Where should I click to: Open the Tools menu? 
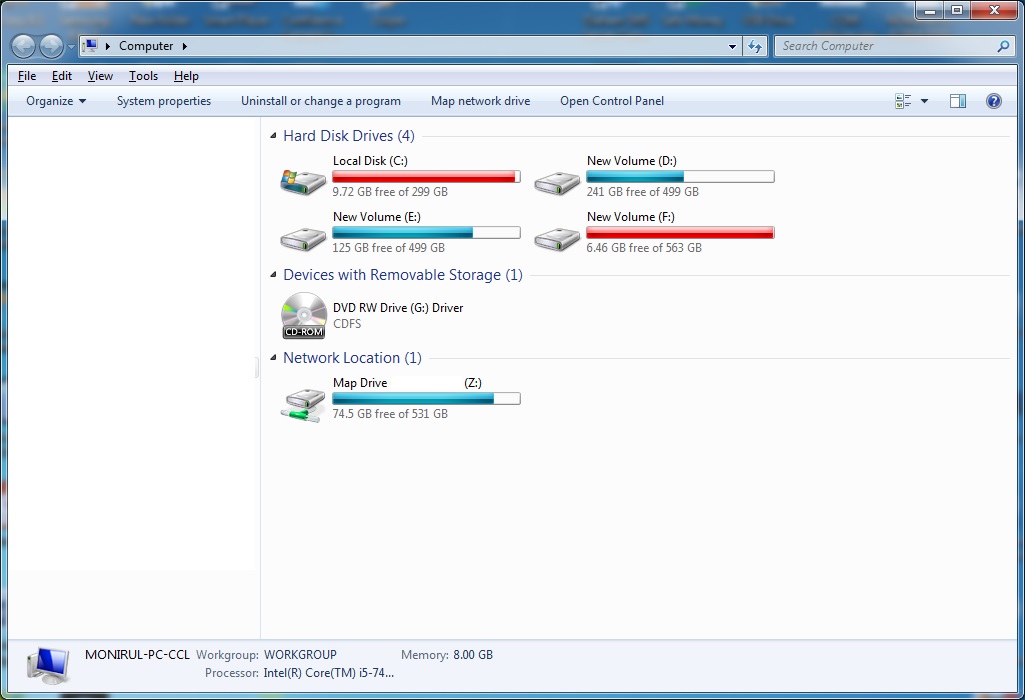(x=142, y=75)
